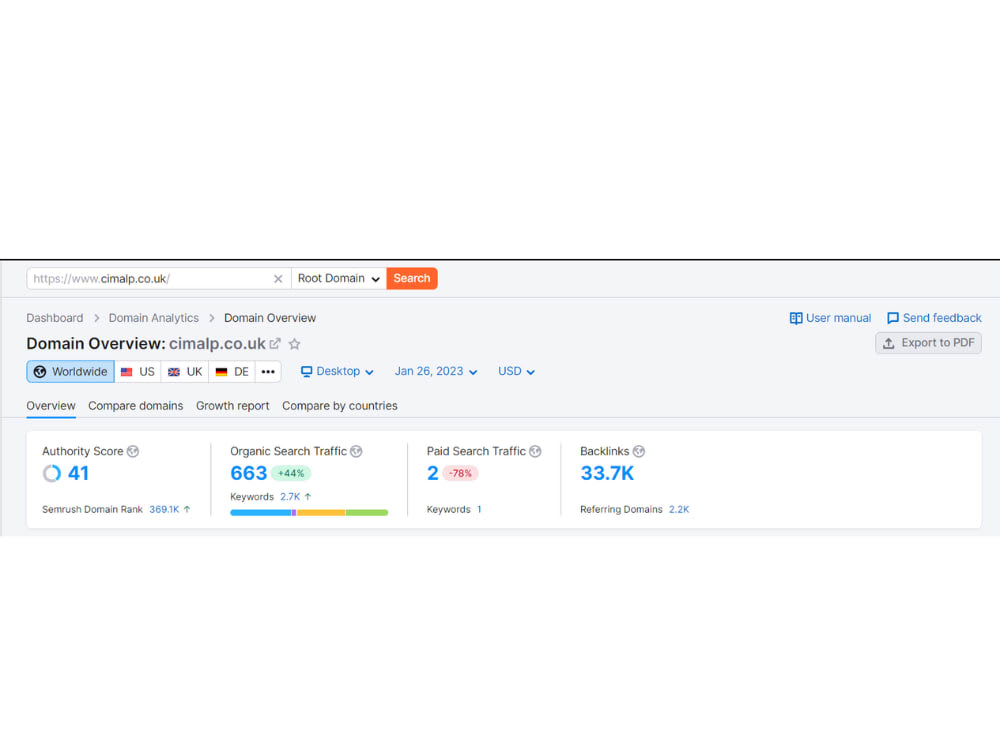Open organic Keywords 2.7K value
The height and width of the screenshot is (750, 1000).
pos(290,497)
